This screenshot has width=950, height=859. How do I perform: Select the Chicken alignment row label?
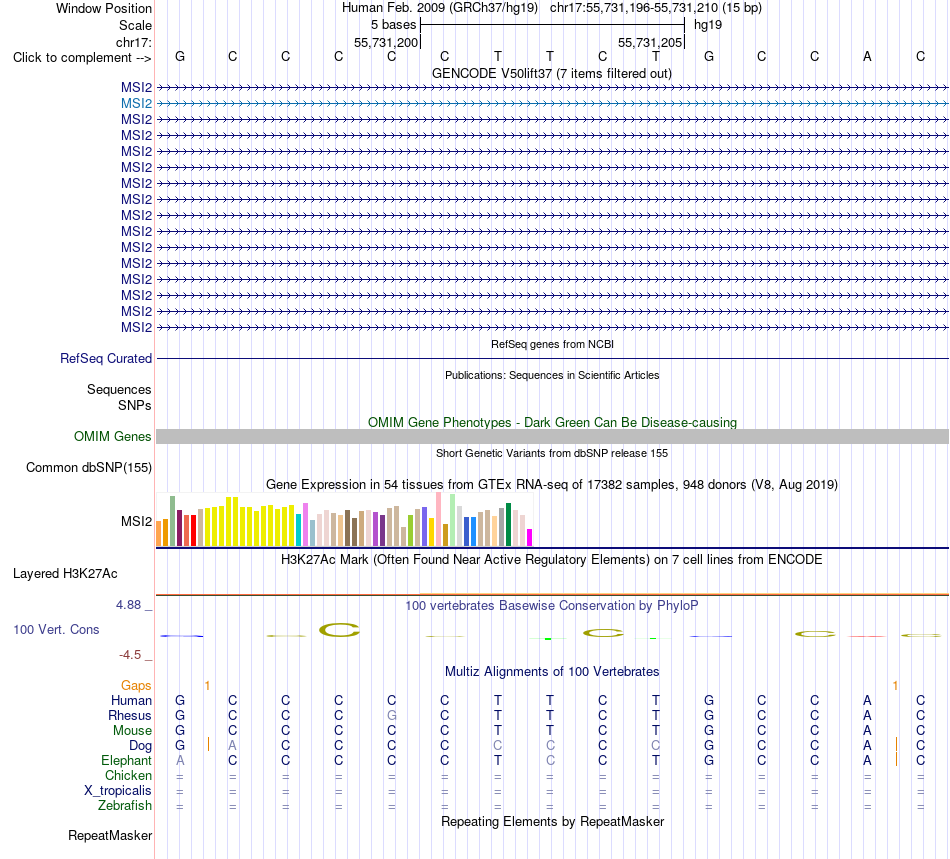tap(128, 775)
